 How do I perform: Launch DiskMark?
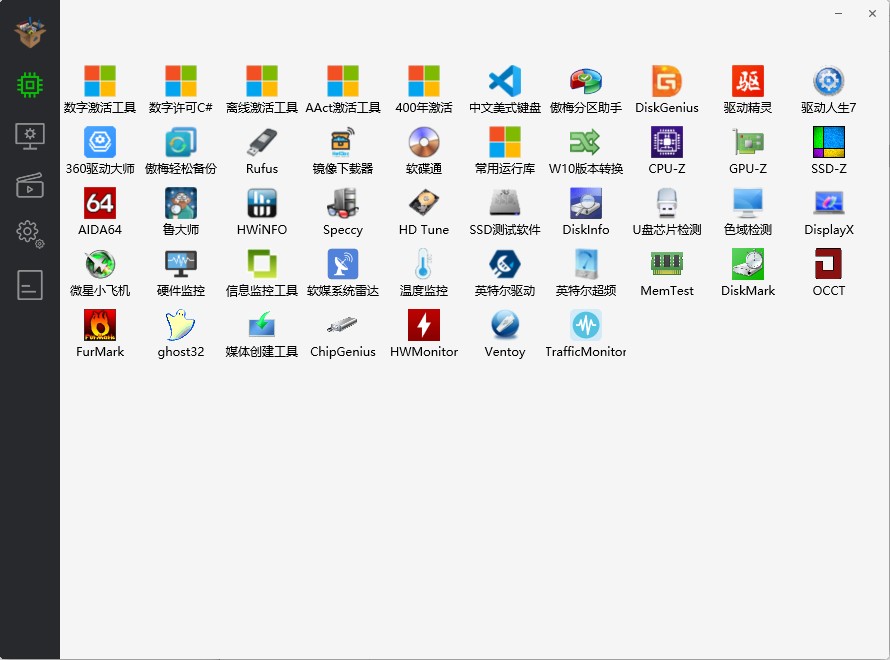[748, 273]
